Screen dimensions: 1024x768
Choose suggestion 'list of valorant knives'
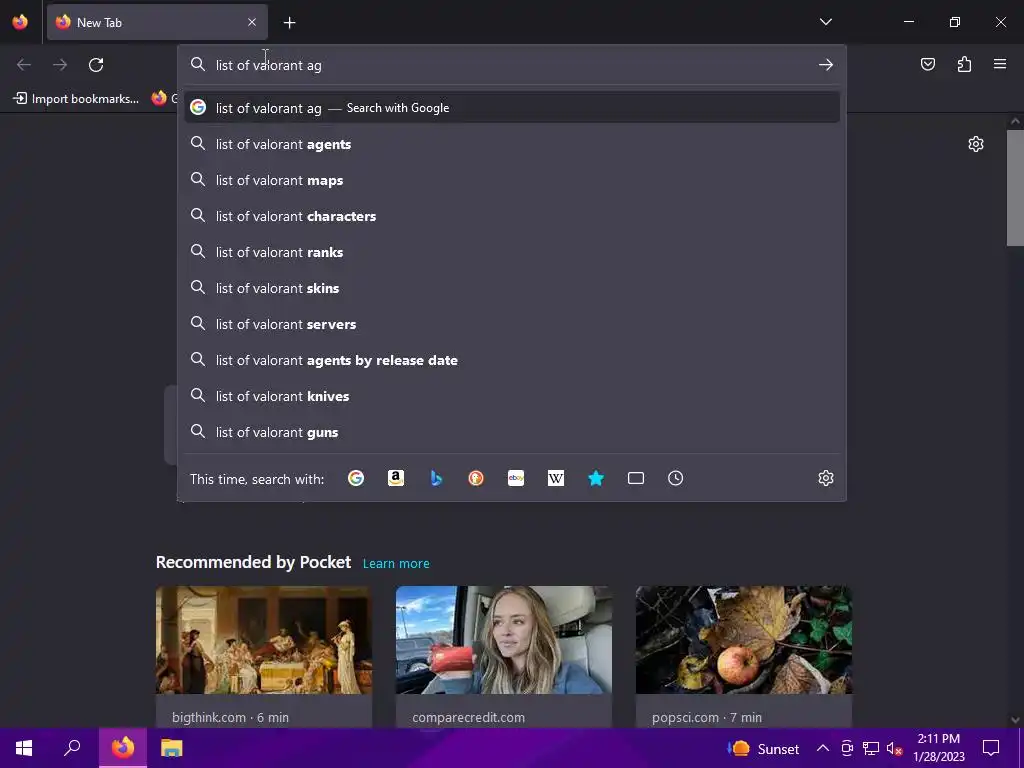pyautogui.click(x=512, y=396)
